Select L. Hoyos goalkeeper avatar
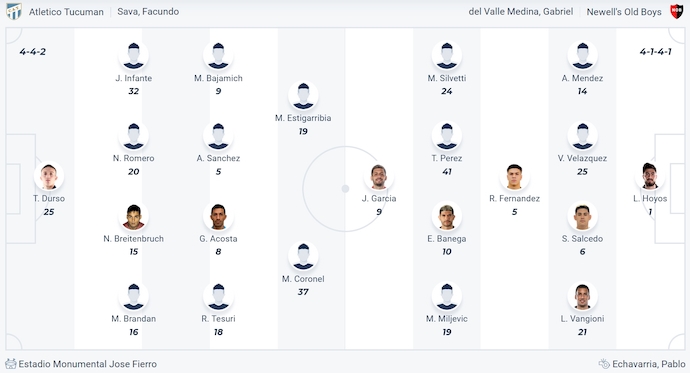 (650, 176)
